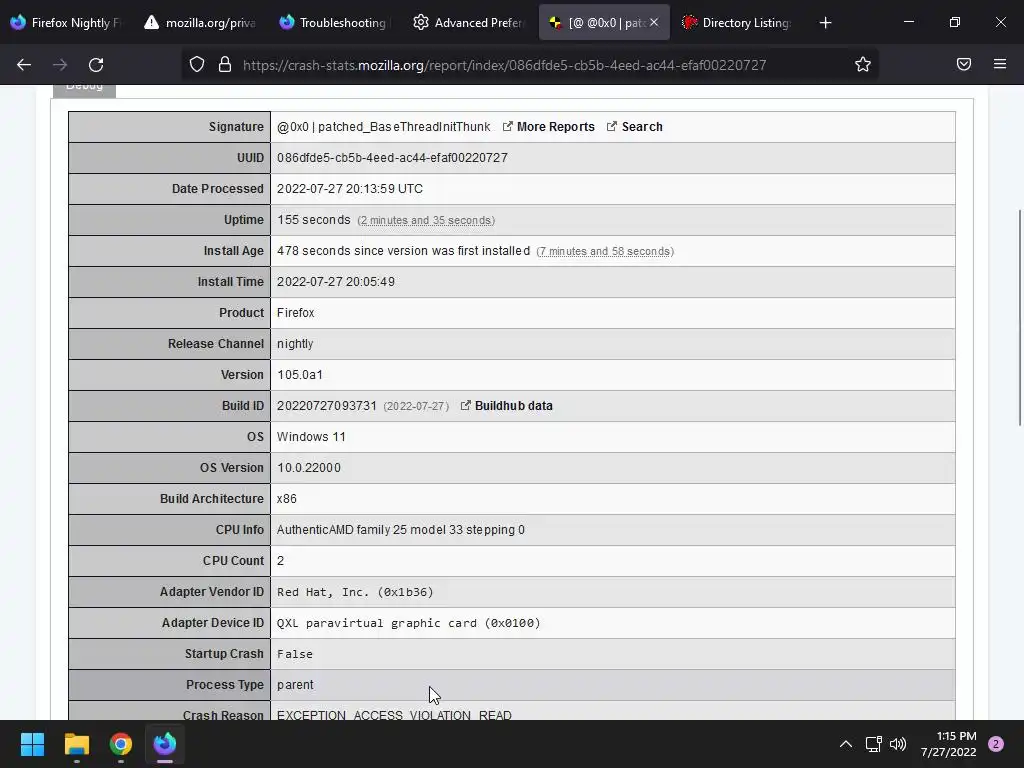Screen dimensions: 1024x768
Task: Go back to the previous page
Action: 24,65
